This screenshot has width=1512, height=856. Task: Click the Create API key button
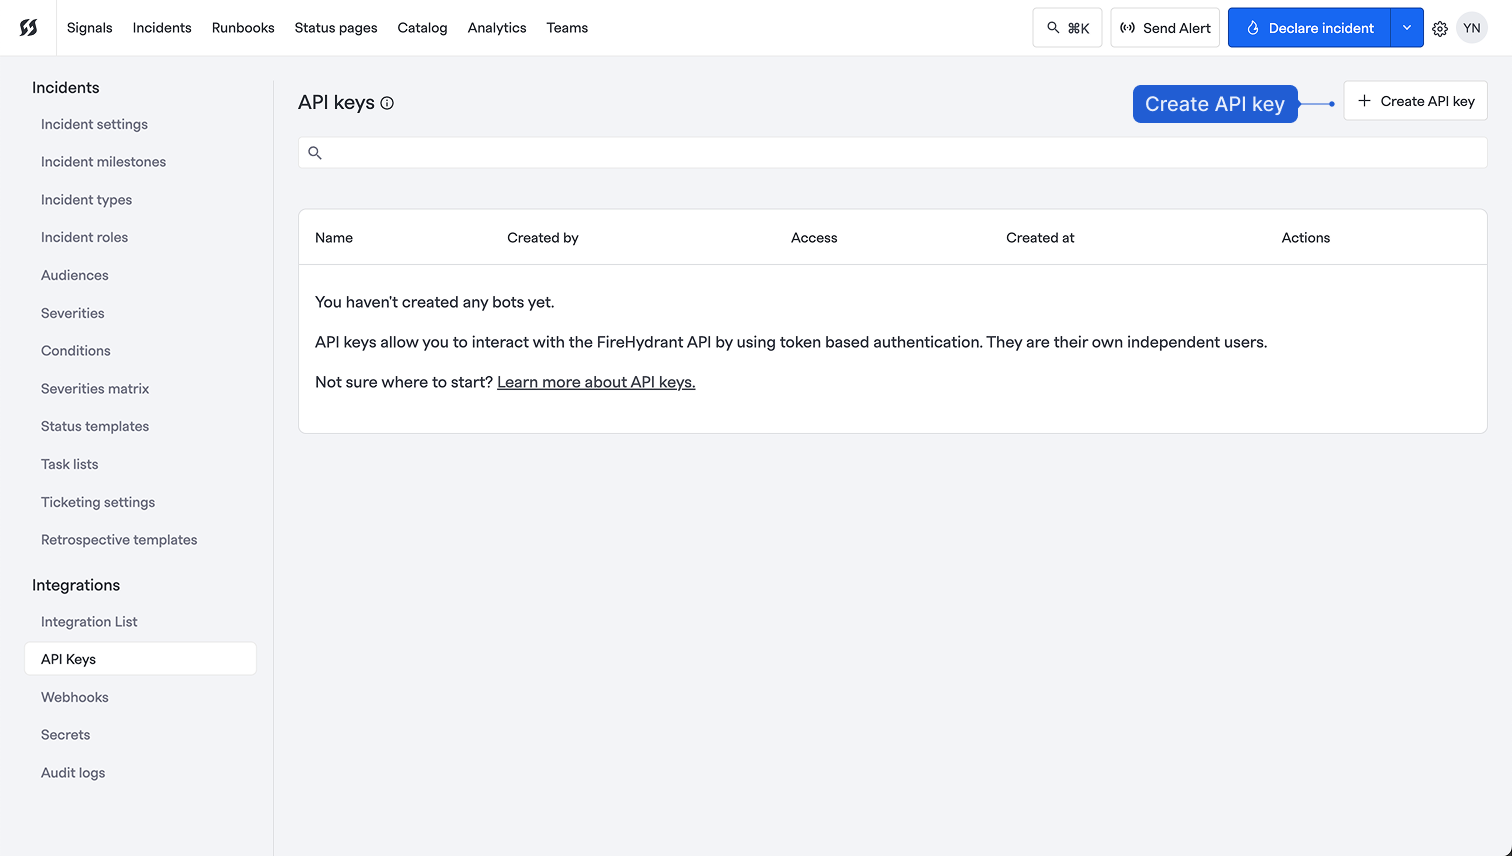click(x=1415, y=101)
